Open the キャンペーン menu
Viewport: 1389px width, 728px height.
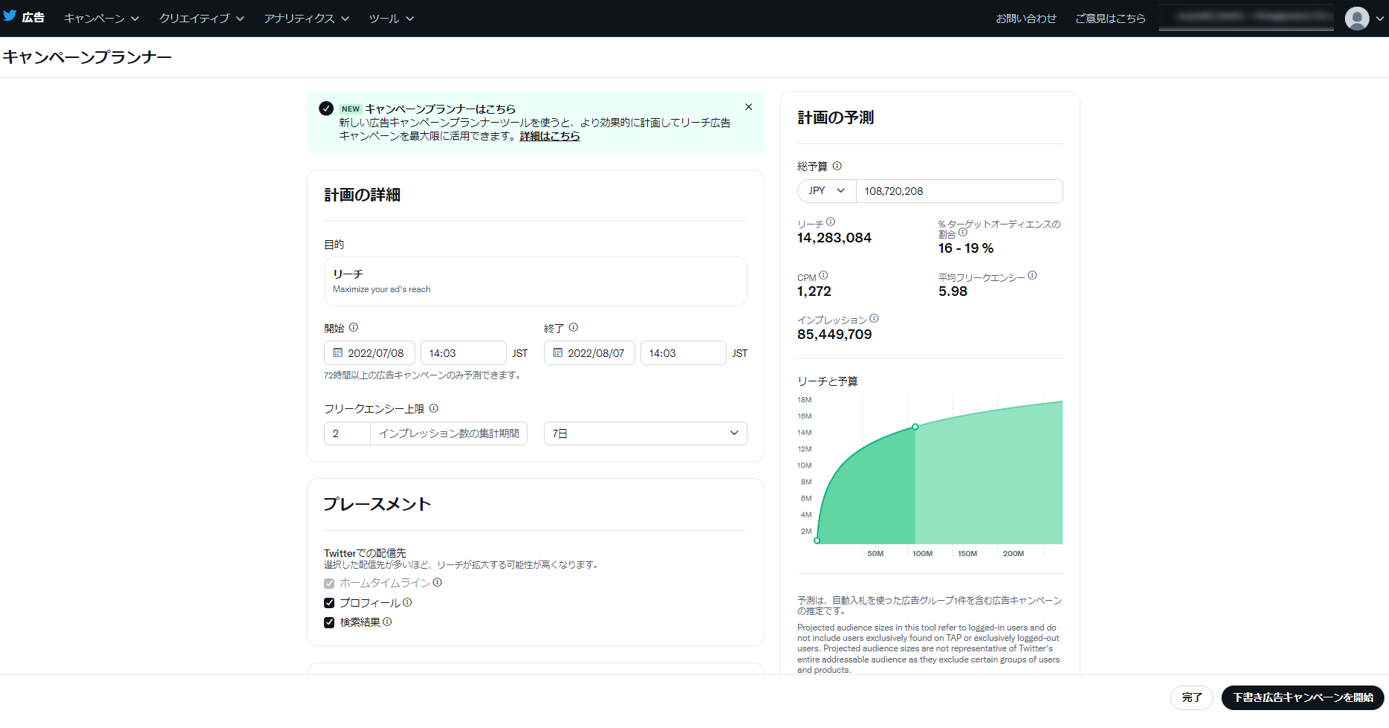click(x=101, y=18)
